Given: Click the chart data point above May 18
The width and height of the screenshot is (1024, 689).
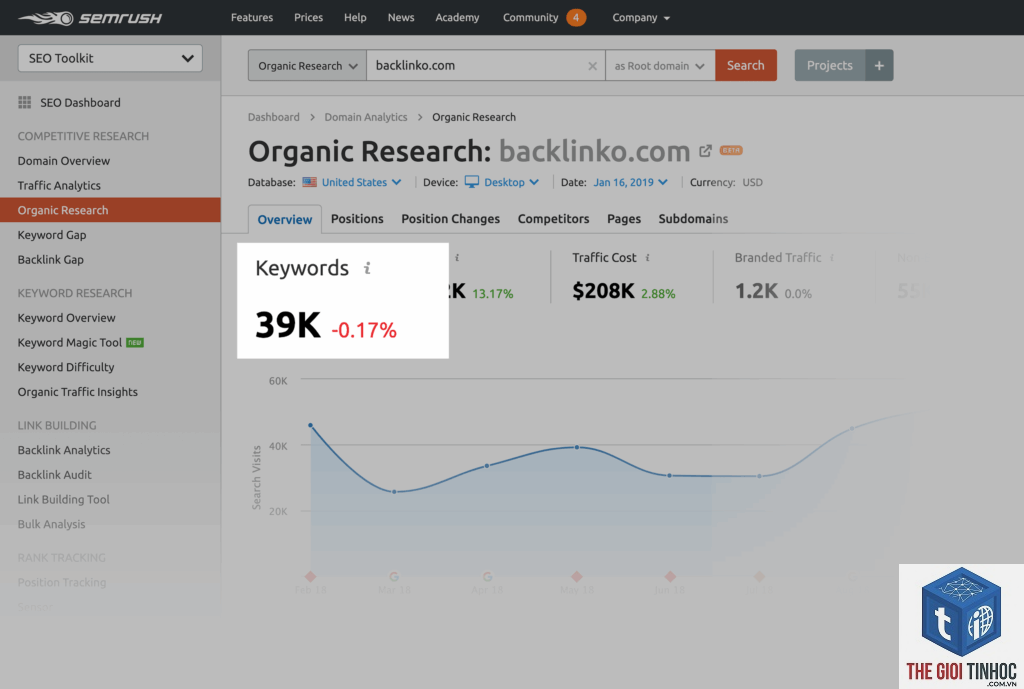Looking at the screenshot, I should point(577,447).
